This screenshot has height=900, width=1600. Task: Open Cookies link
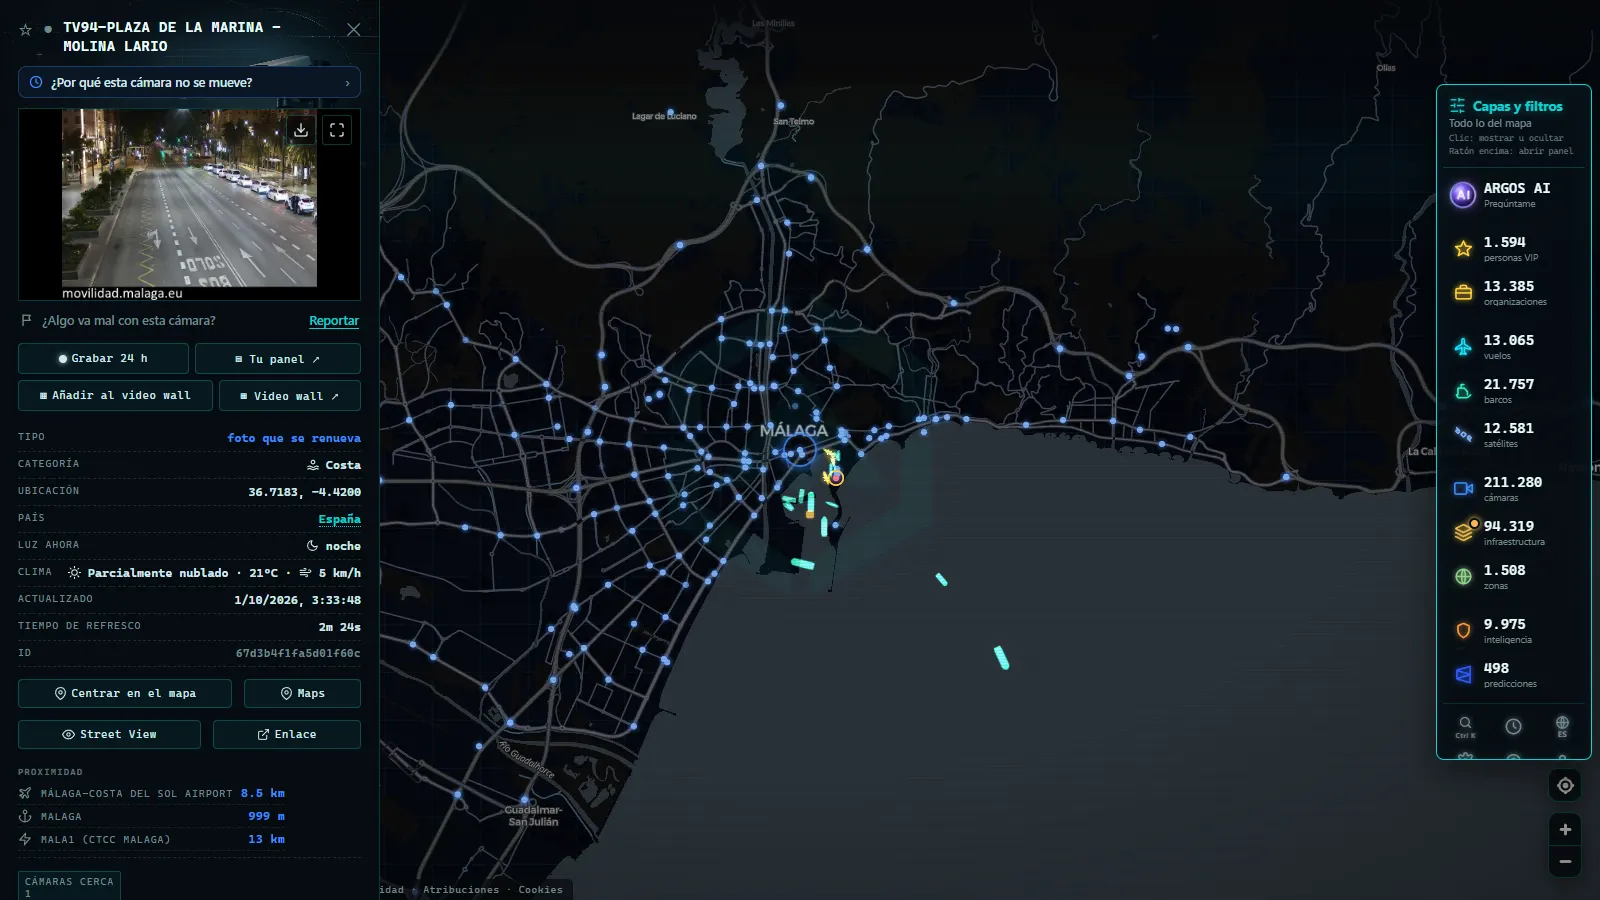point(541,890)
